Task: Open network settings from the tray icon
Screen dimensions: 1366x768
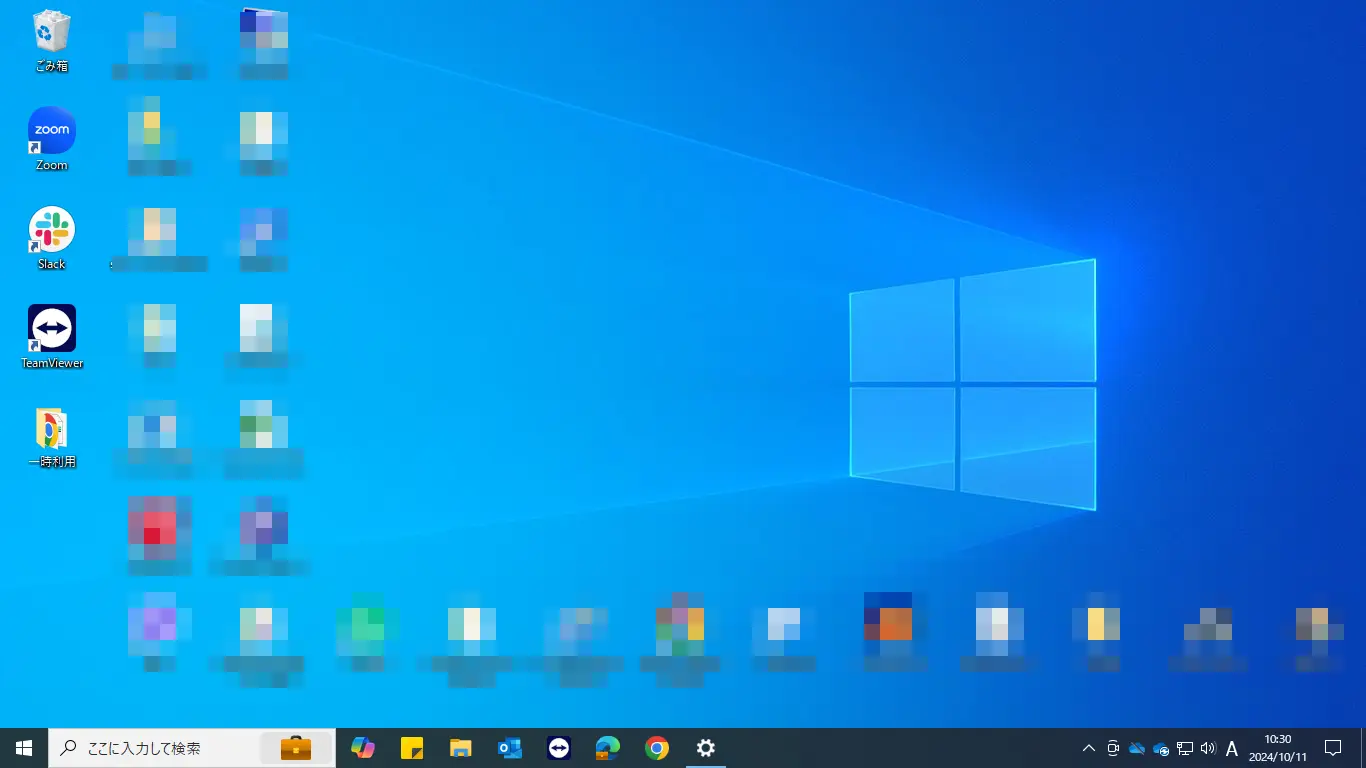Action: 1185,748
